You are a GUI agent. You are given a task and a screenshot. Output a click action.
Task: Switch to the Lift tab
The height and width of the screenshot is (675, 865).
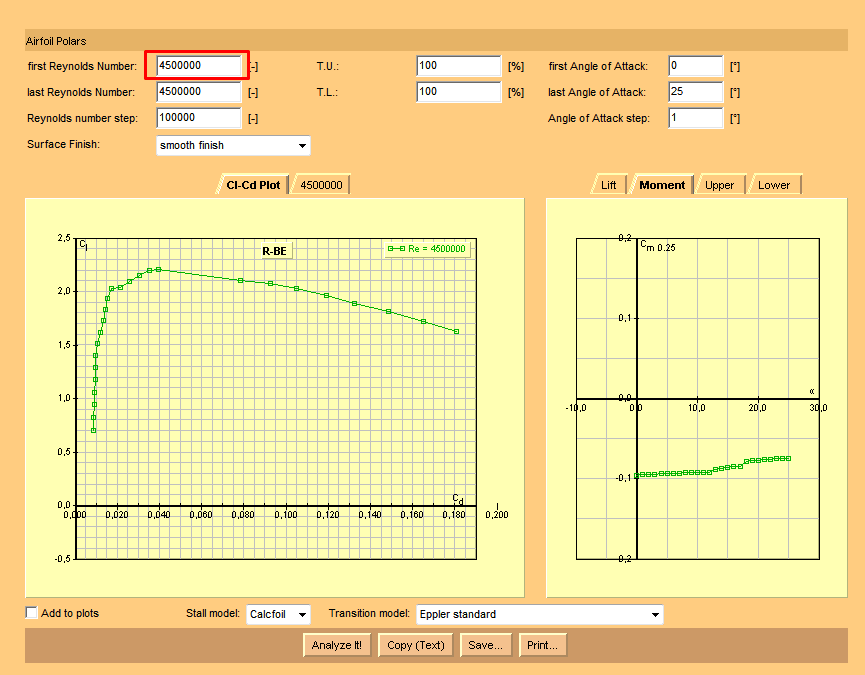[608, 185]
